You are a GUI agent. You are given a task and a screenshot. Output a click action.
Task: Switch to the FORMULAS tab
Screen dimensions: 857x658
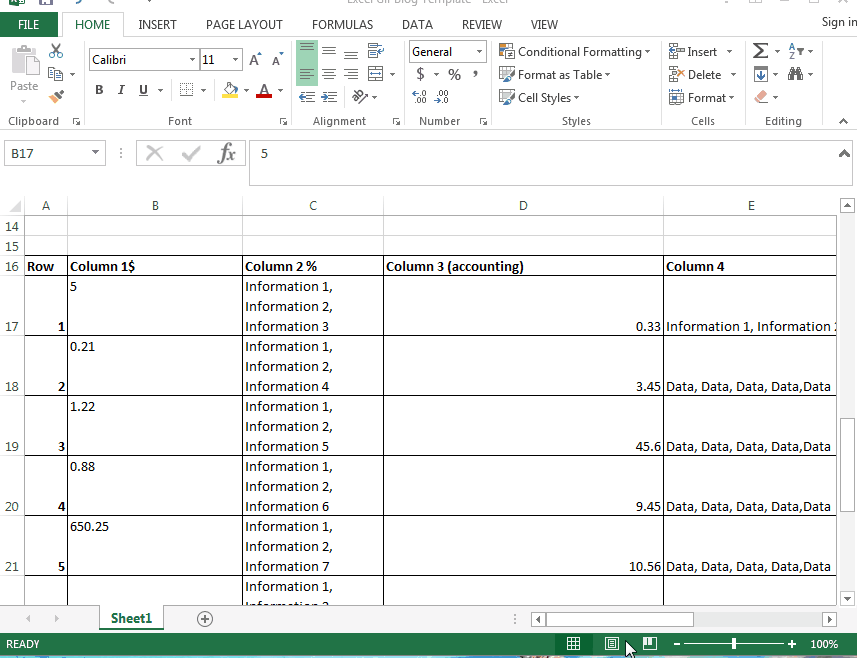[x=343, y=25]
